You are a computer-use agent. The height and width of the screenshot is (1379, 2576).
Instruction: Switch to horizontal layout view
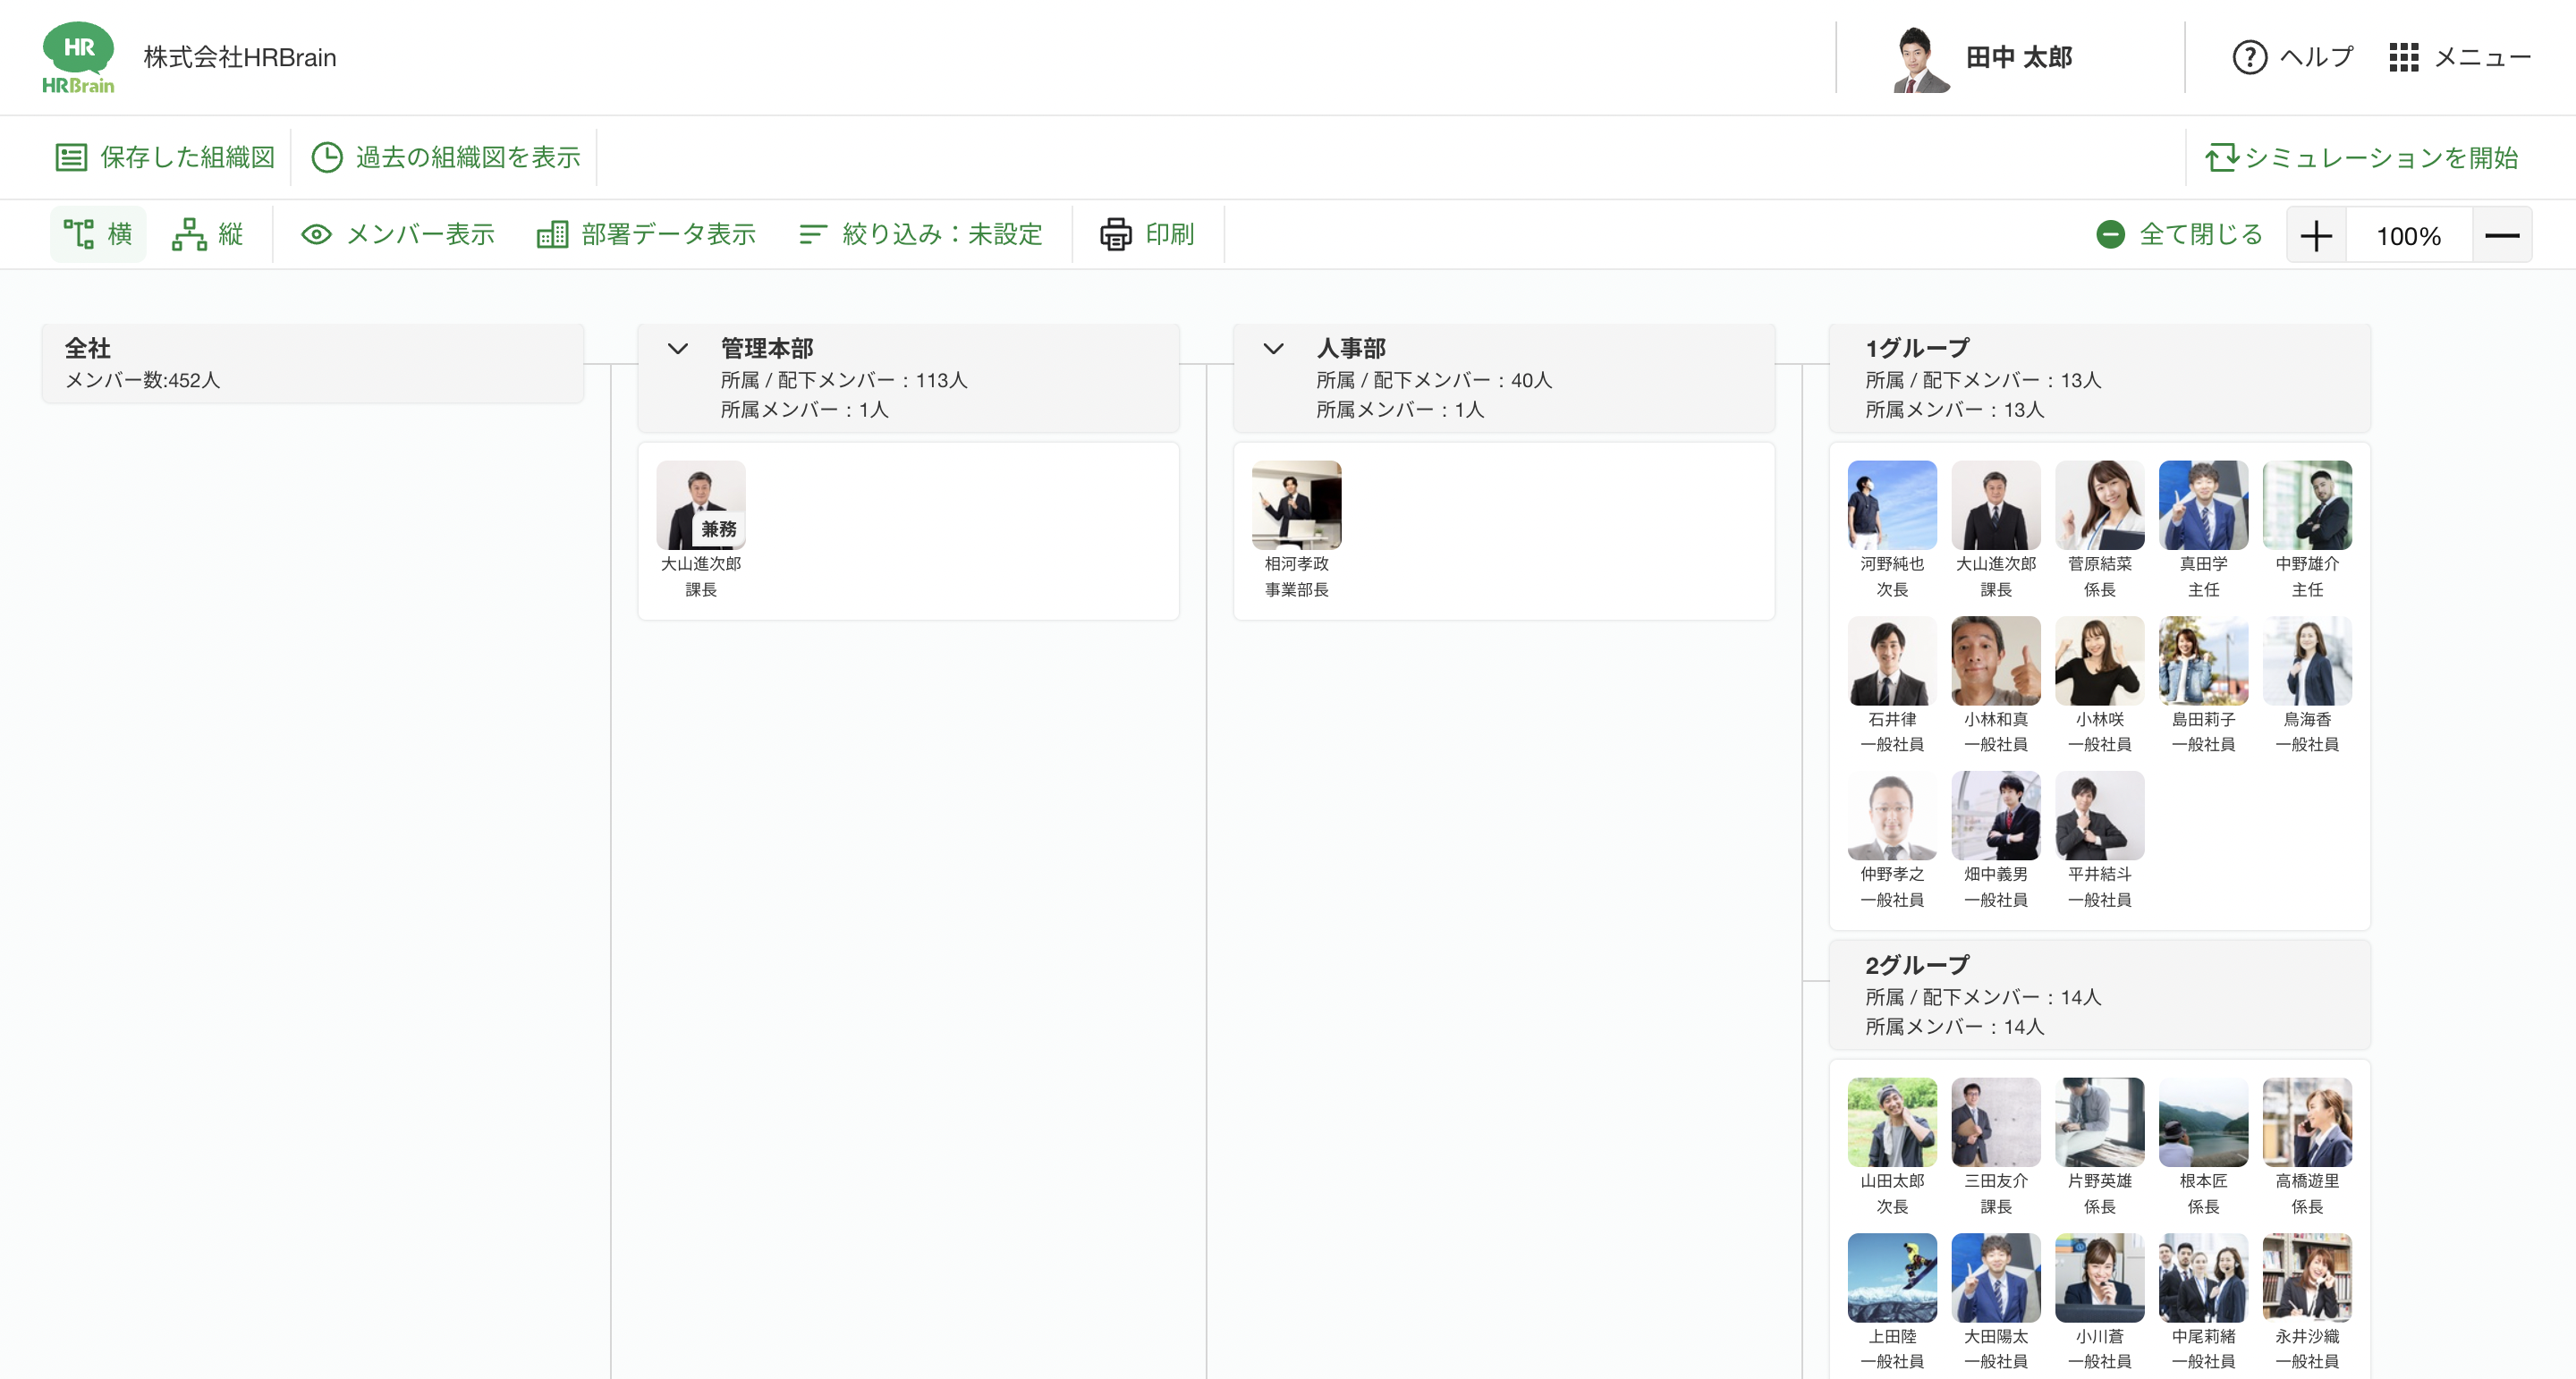coord(98,234)
